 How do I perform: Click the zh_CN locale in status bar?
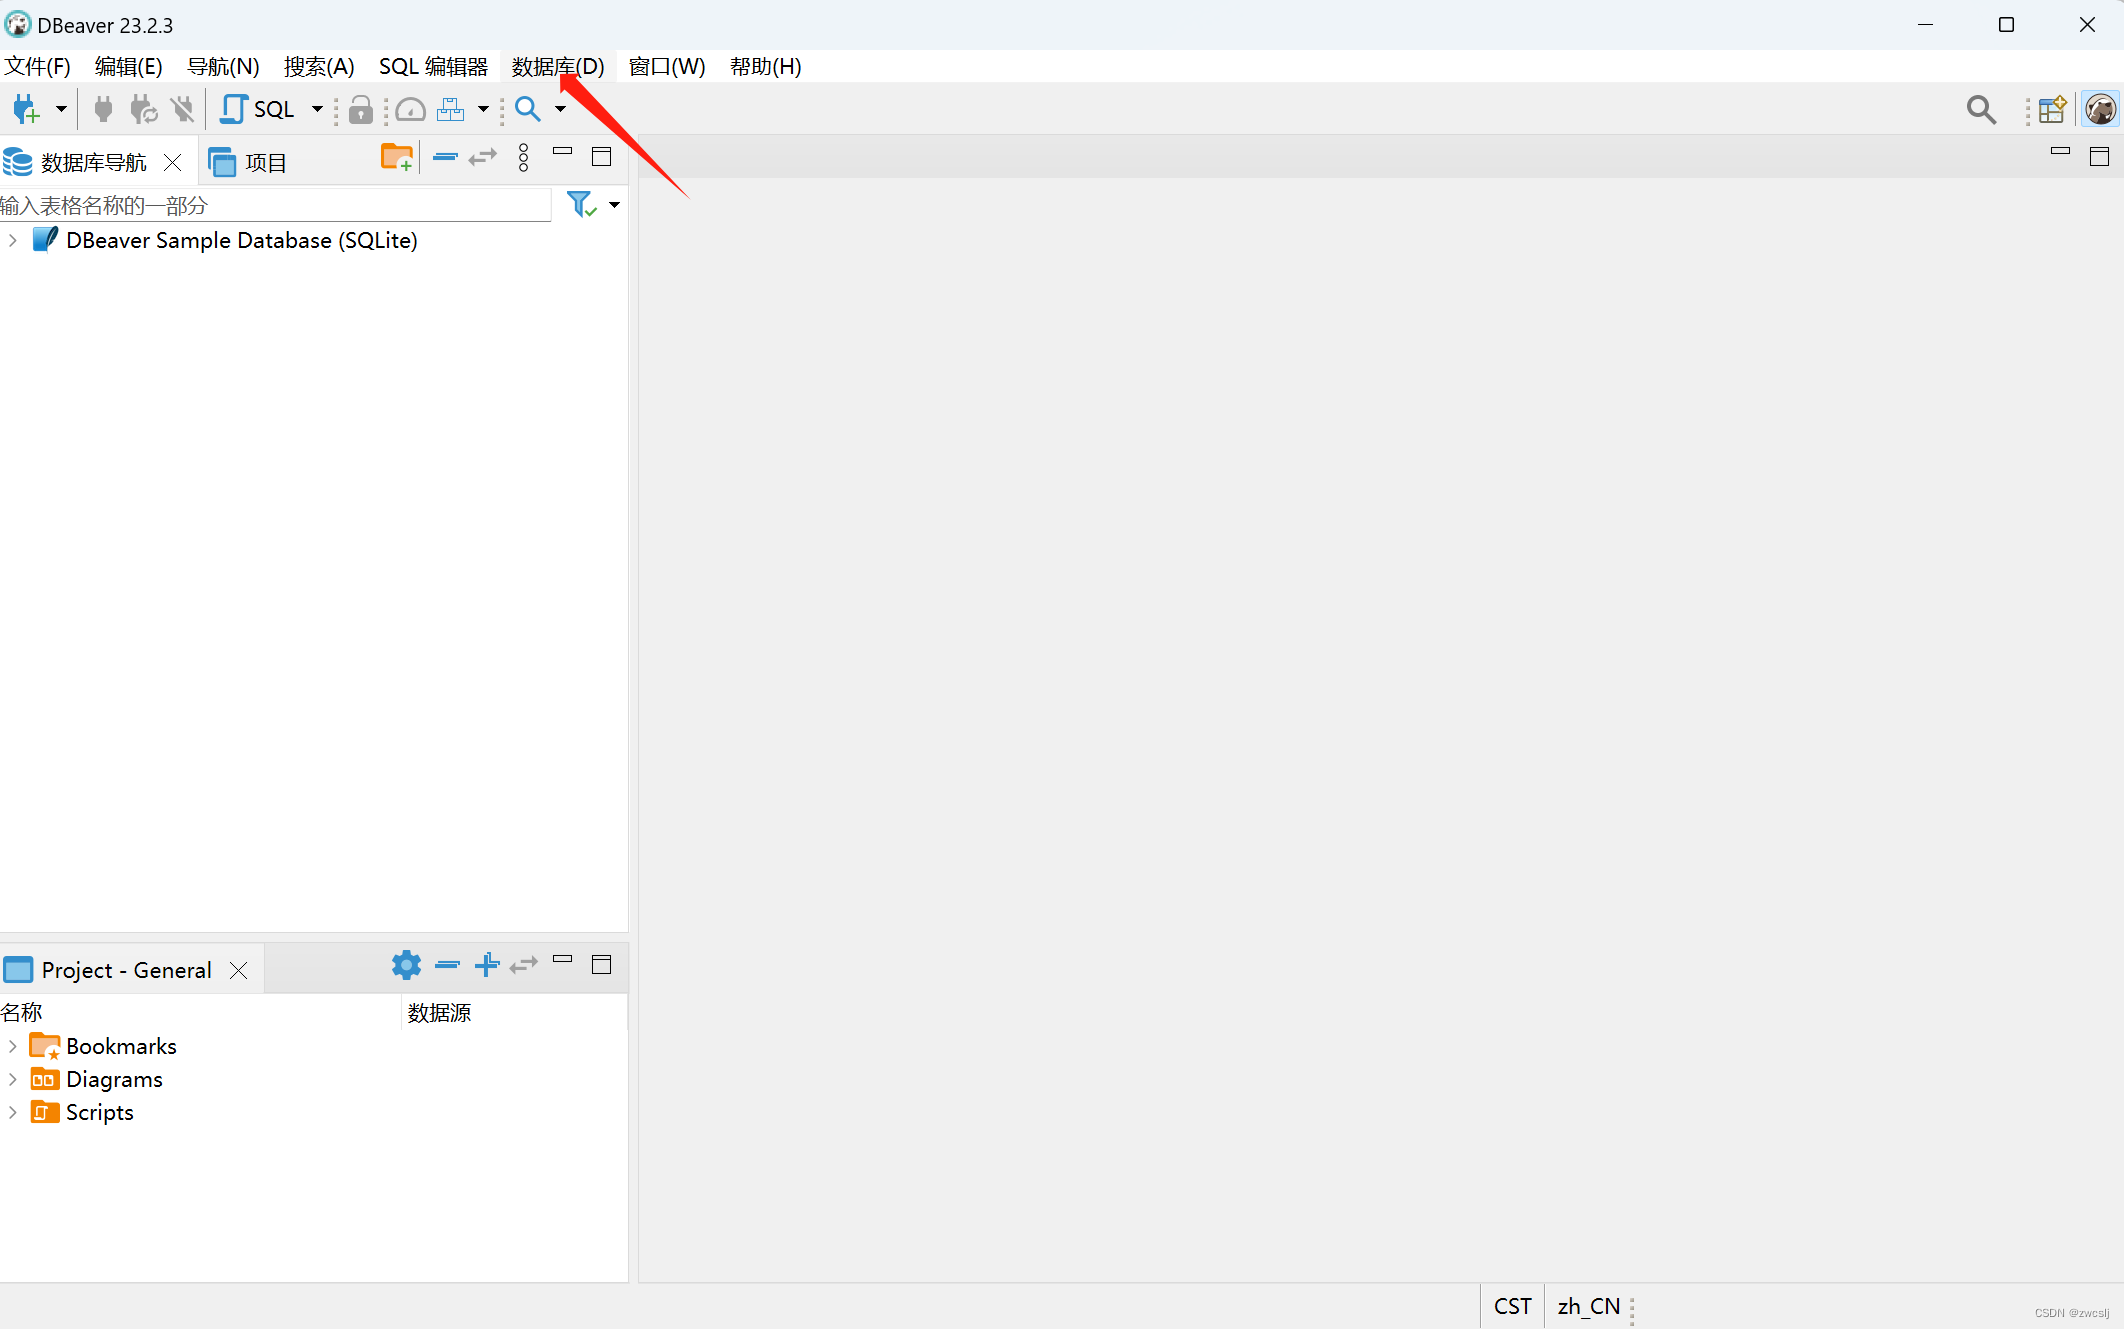click(1588, 1306)
